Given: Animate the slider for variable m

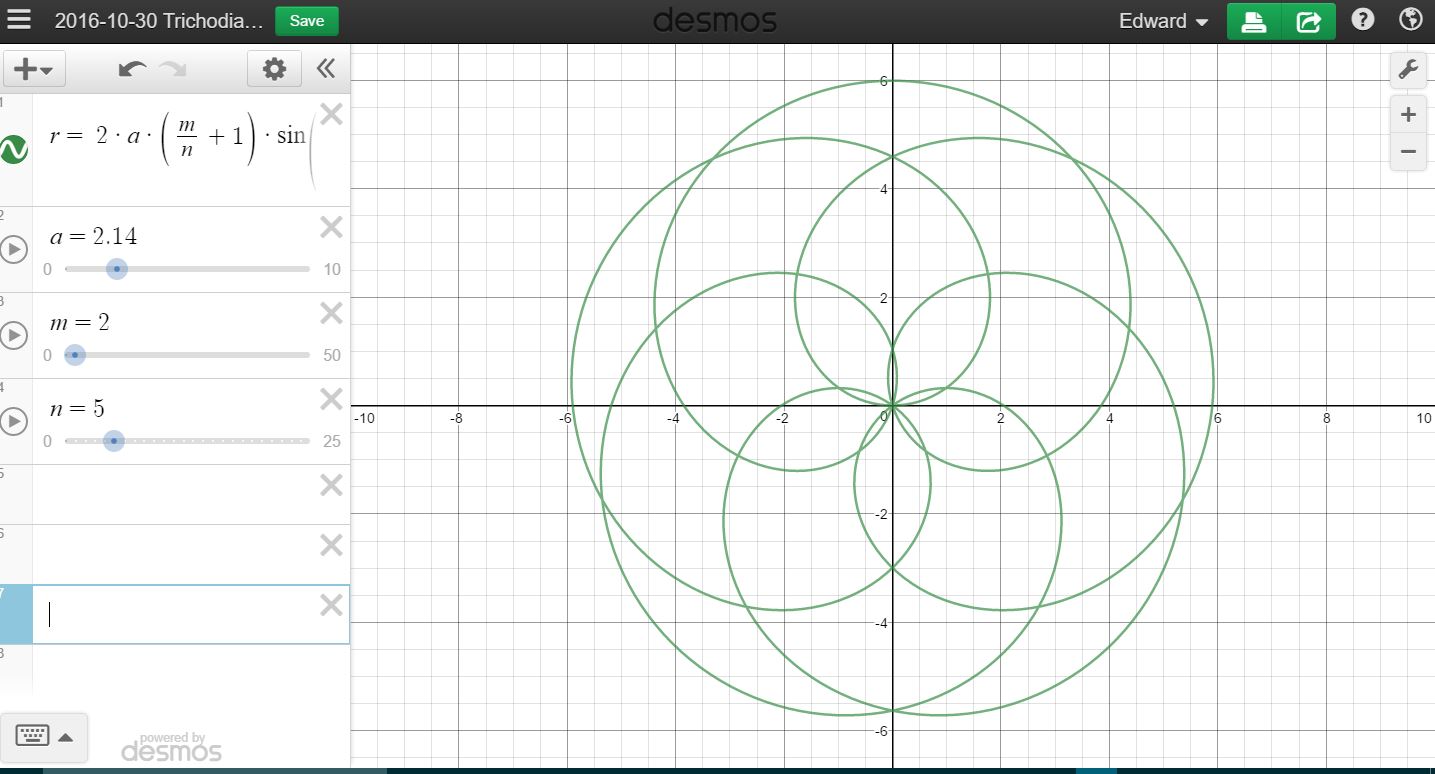Looking at the screenshot, I should click(x=15, y=336).
